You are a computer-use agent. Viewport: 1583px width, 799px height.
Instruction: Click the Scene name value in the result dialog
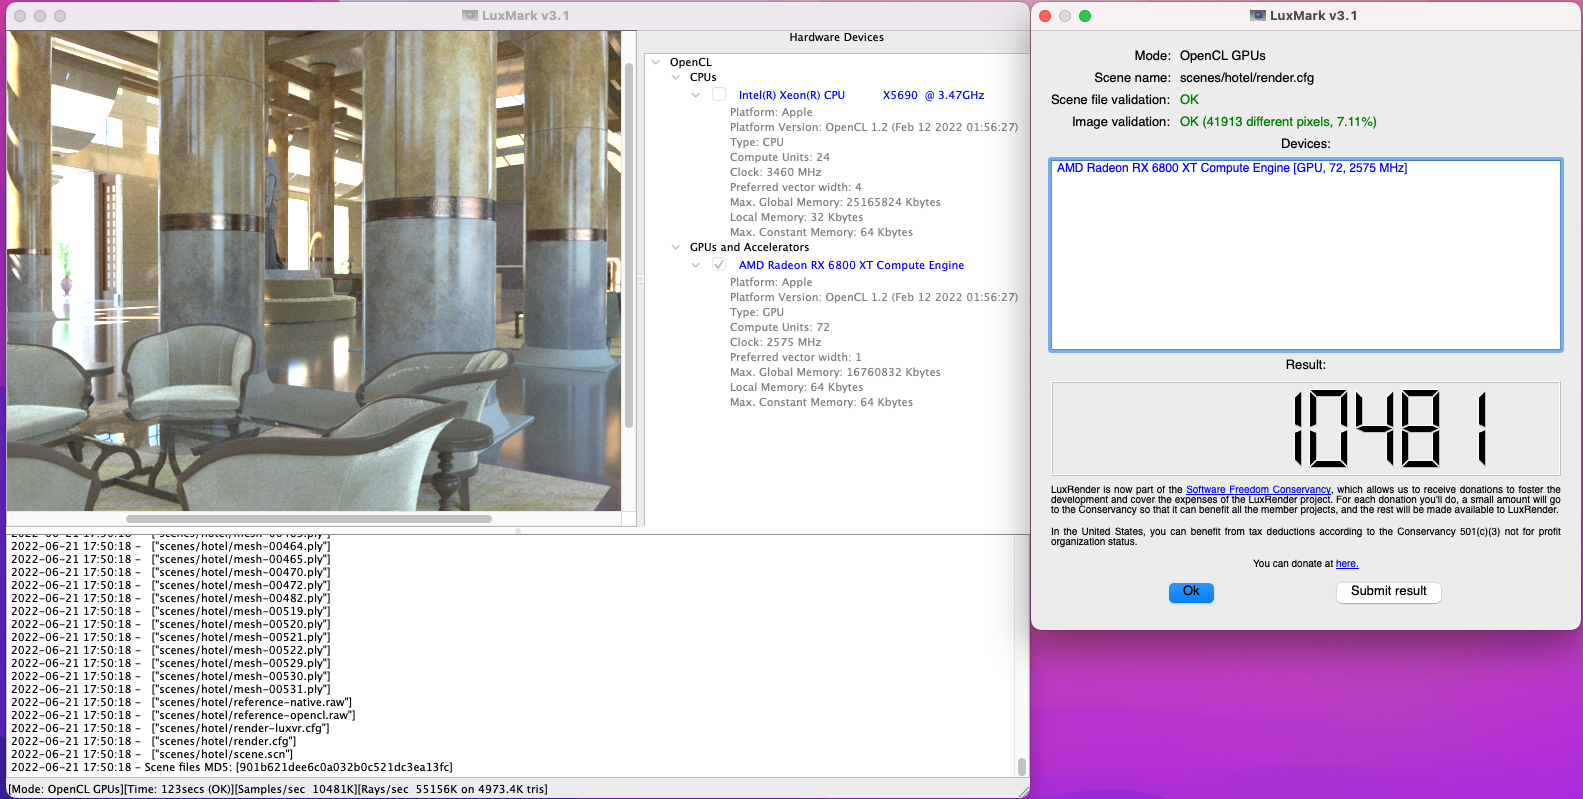[x=1247, y=78]
